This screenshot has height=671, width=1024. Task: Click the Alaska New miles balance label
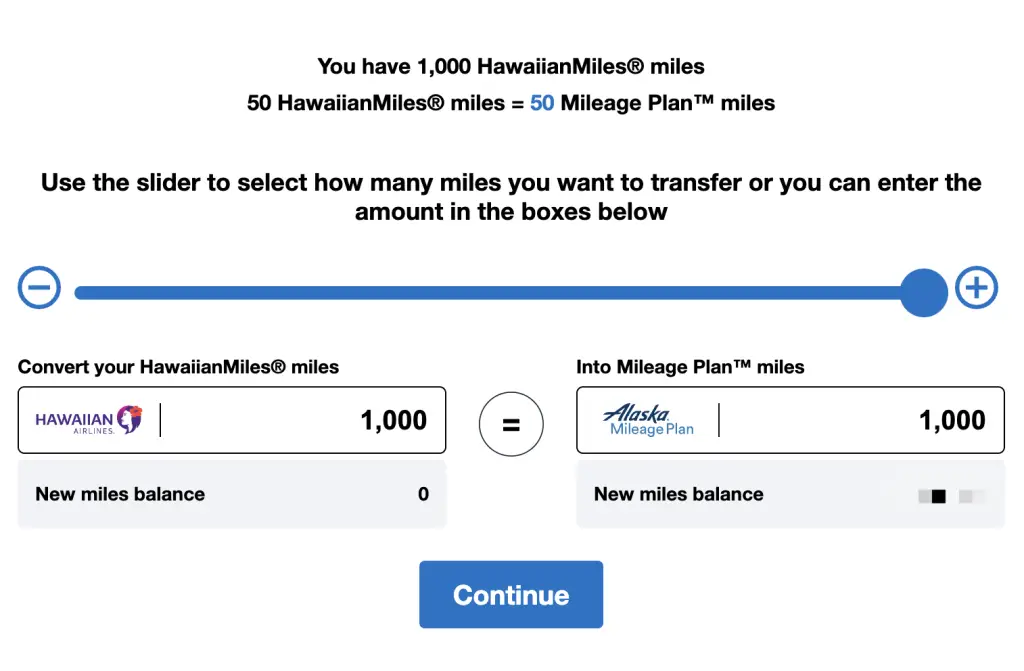[678, 494]
